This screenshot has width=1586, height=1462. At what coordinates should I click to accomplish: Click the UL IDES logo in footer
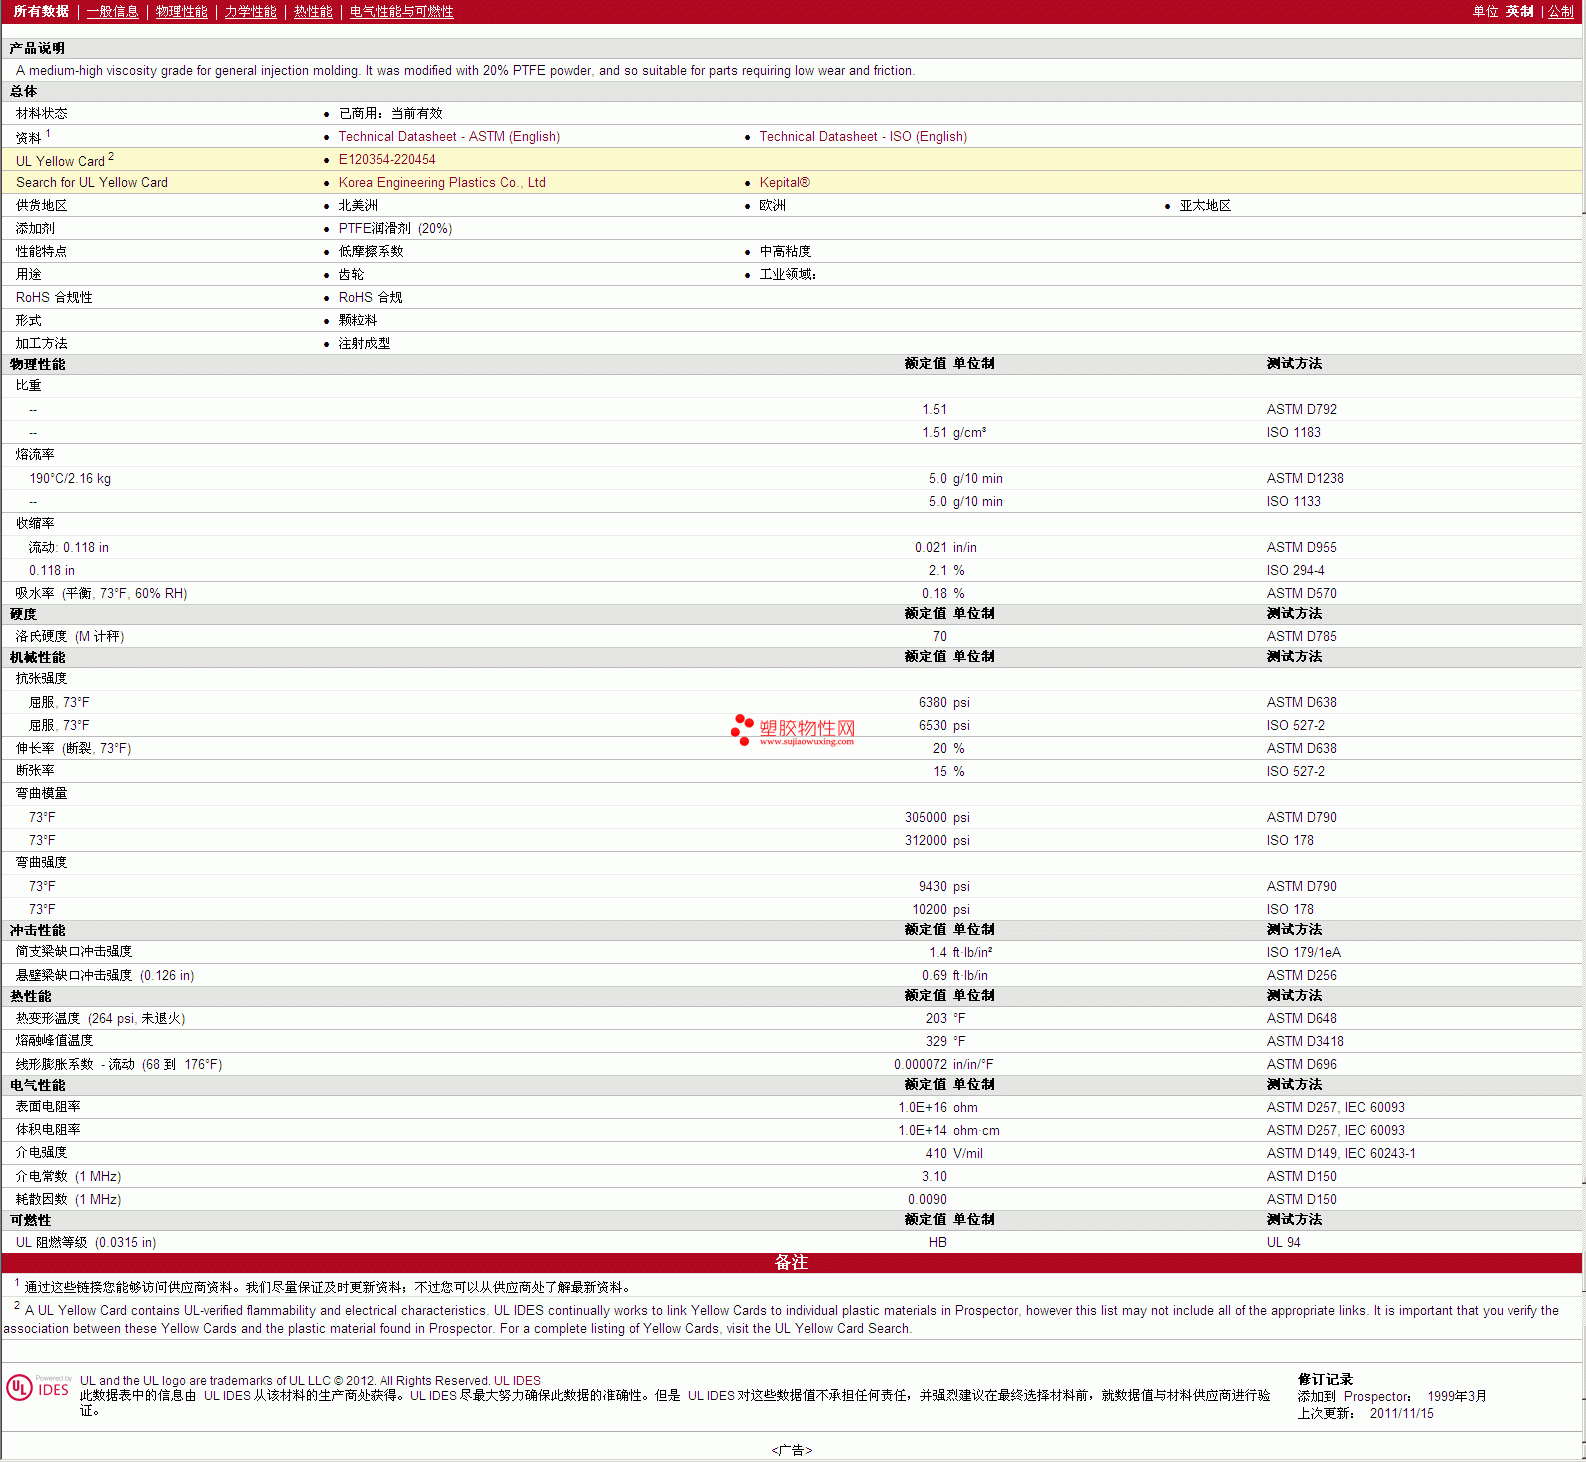click(38, 1387)
